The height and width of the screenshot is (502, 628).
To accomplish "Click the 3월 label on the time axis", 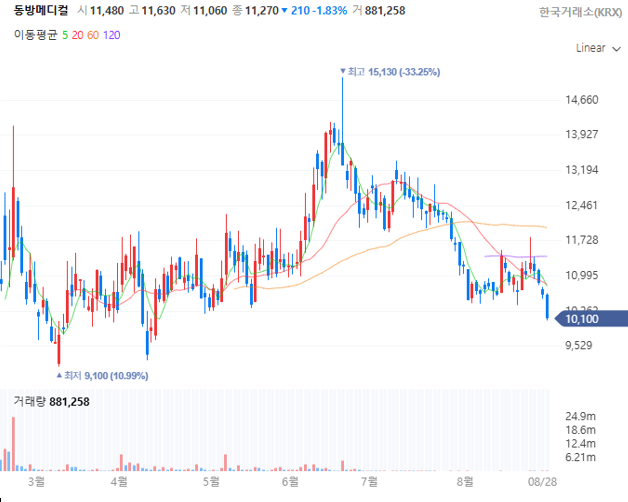I will (x=38, y=481).
